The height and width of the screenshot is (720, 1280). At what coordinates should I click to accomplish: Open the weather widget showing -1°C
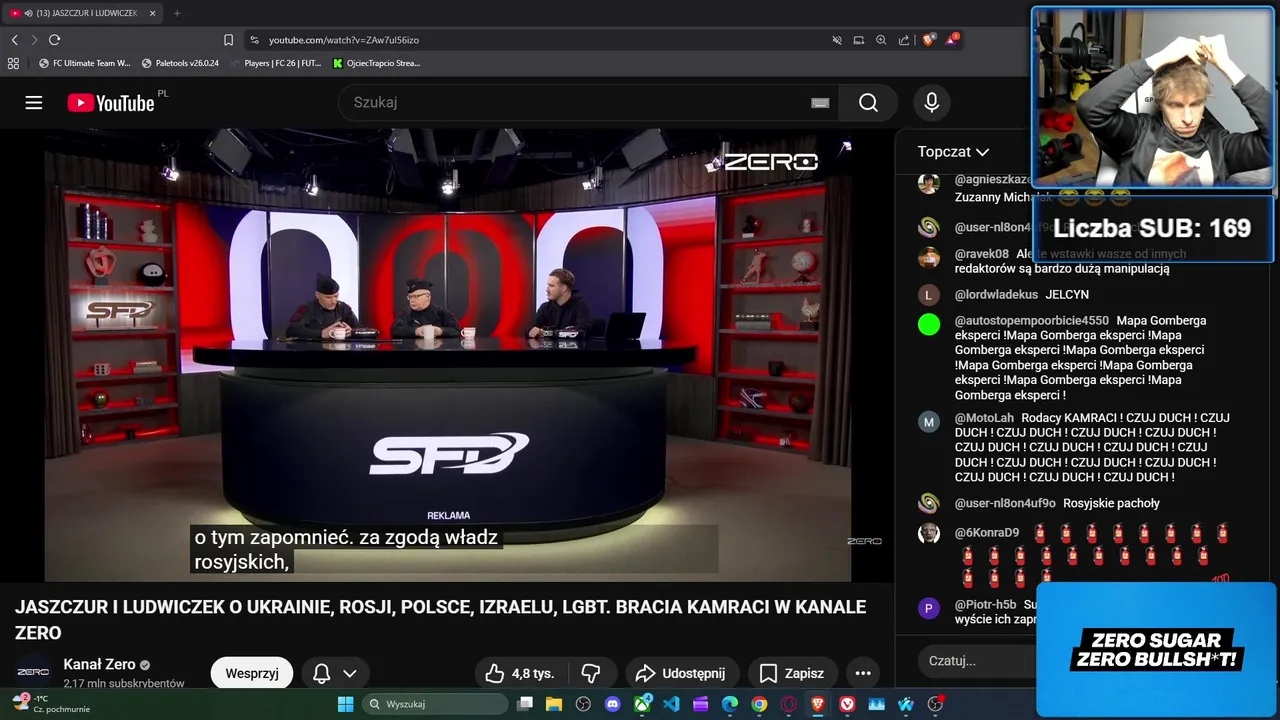(50, 703)
